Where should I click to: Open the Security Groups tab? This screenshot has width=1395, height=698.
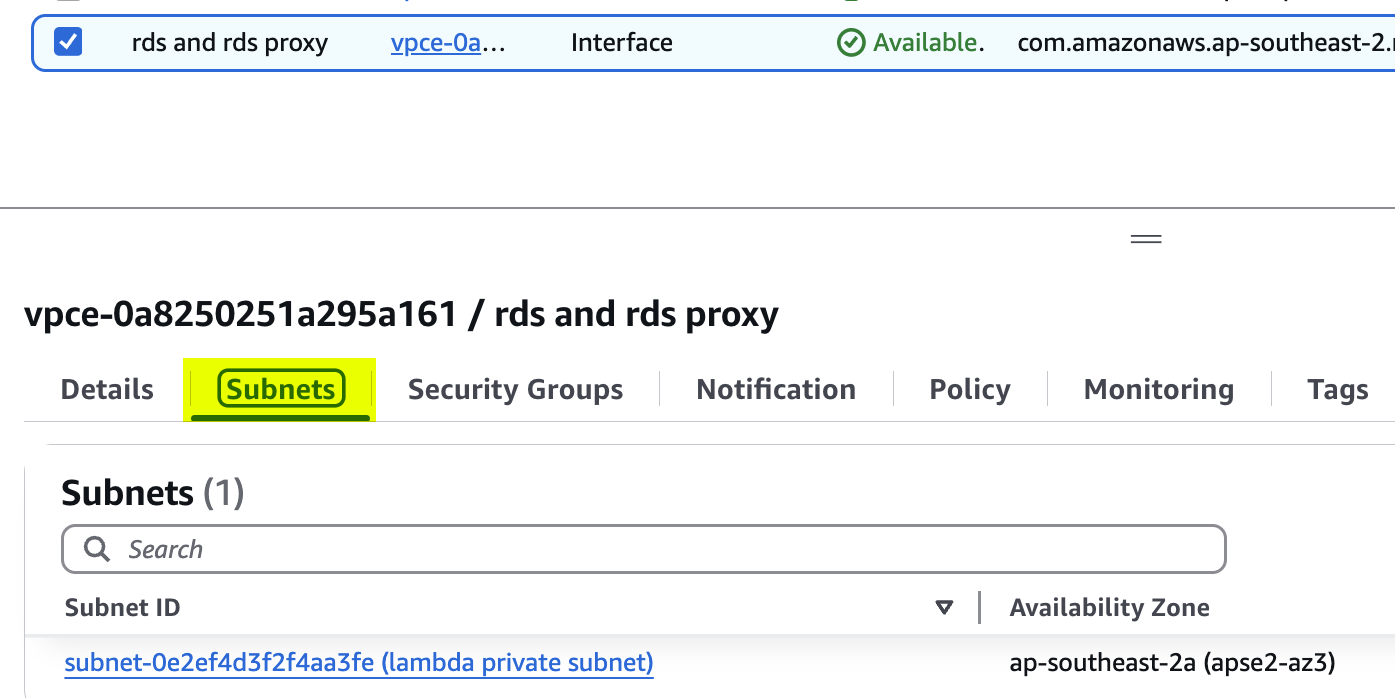click(x=515, y=389)
